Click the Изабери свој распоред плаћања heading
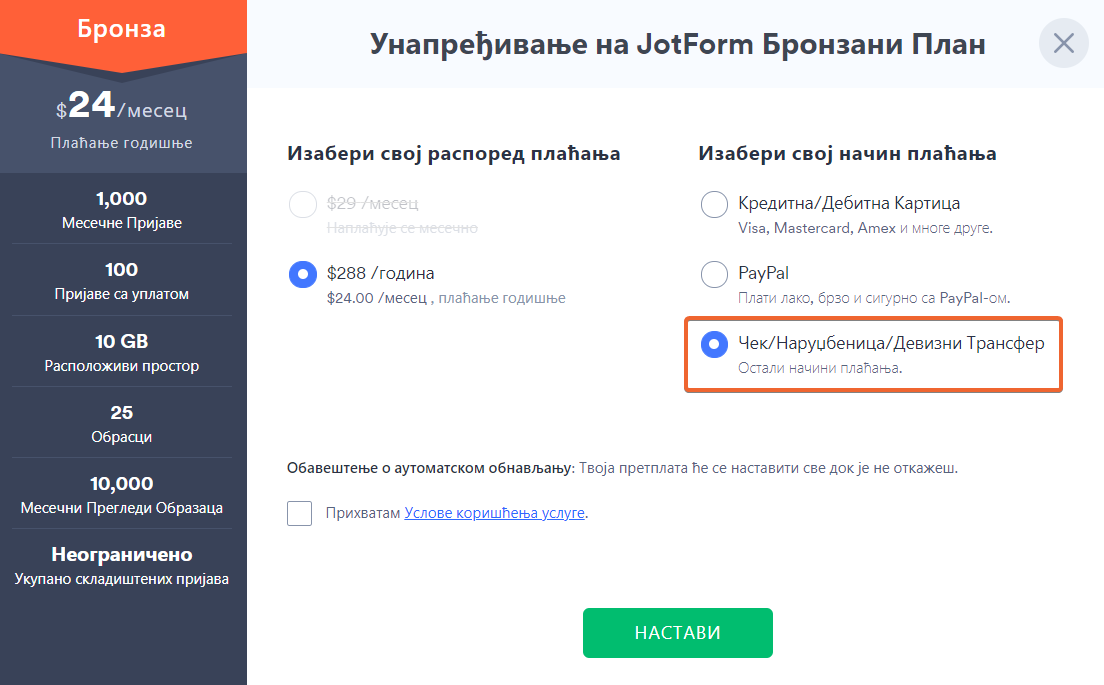 tap(454, 153)
